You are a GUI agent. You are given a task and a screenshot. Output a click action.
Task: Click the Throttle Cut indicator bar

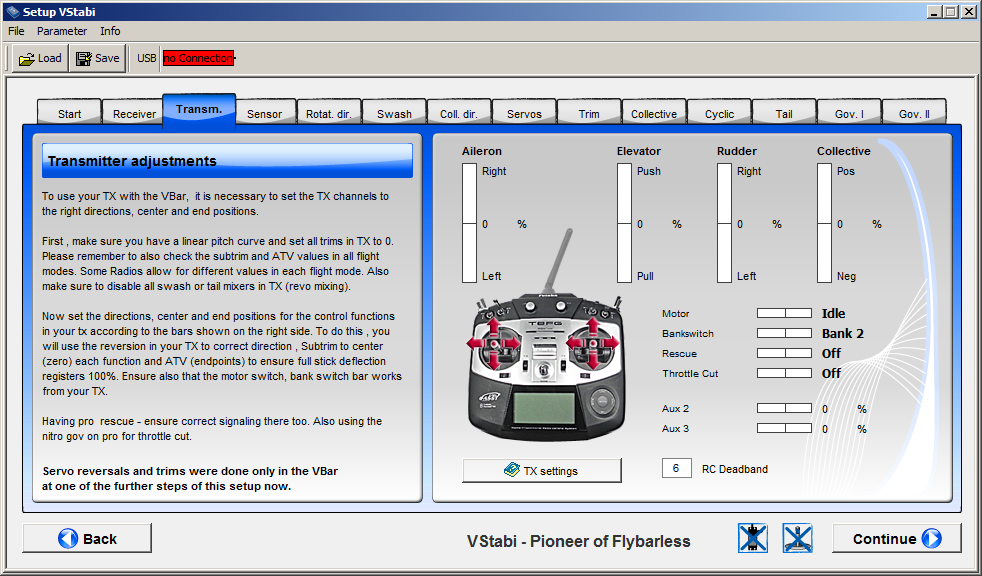(x=784, y=373)
